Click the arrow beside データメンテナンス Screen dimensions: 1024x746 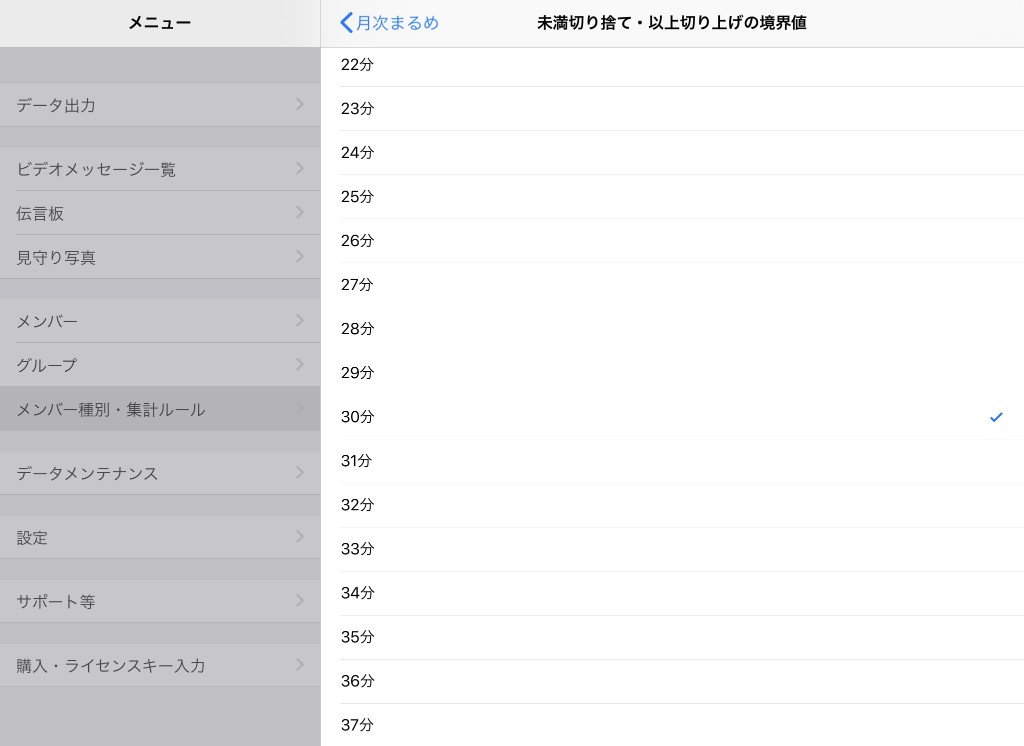299,472
